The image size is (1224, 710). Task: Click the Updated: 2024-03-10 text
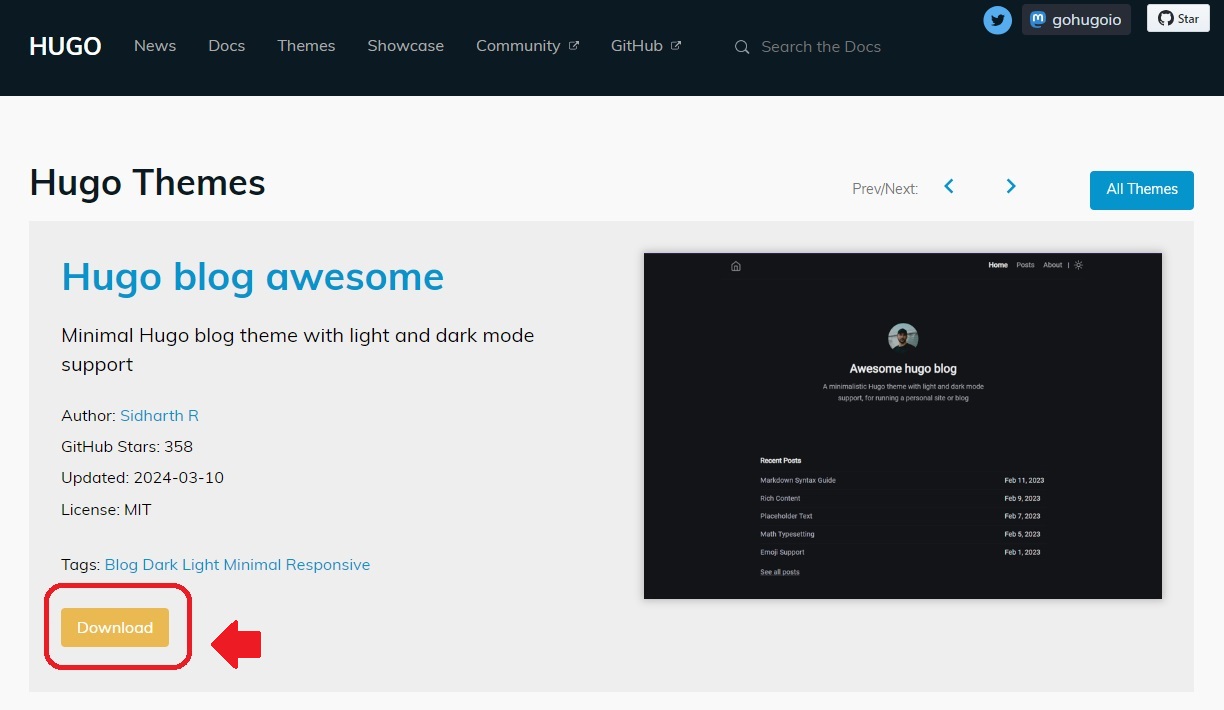(x=143, y=478)
